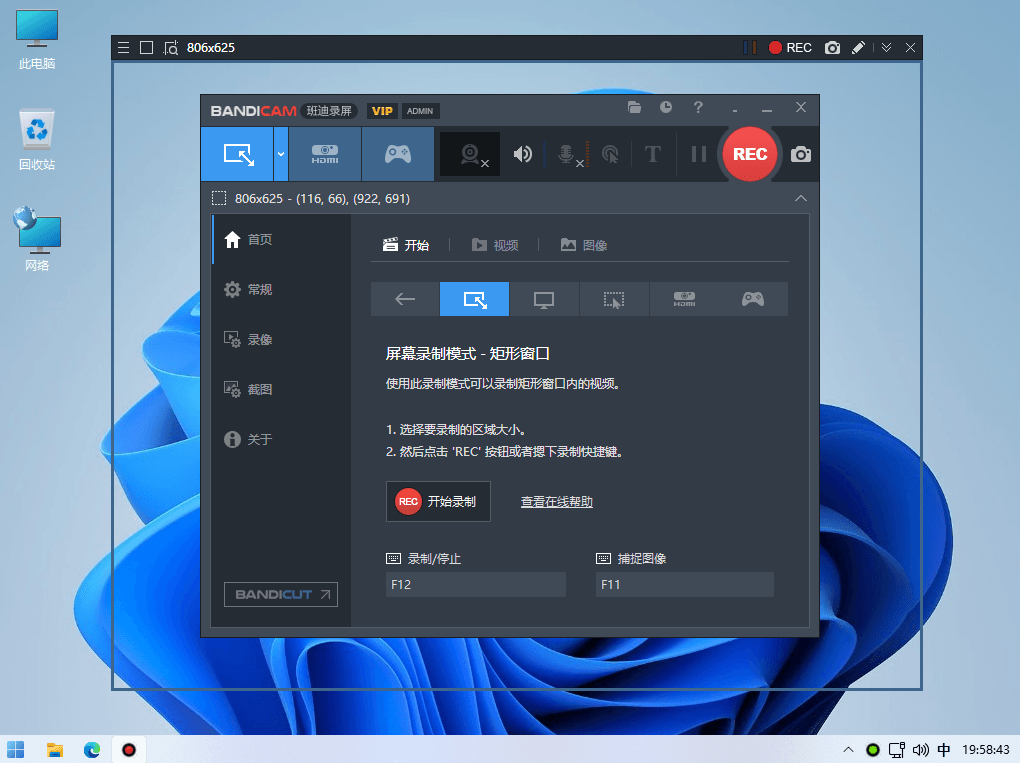Open the capture frame hamburger menu
Image resolution: width=1020 pixels, height=763 pixels.
pyautogui.click(x=123, y=47)
